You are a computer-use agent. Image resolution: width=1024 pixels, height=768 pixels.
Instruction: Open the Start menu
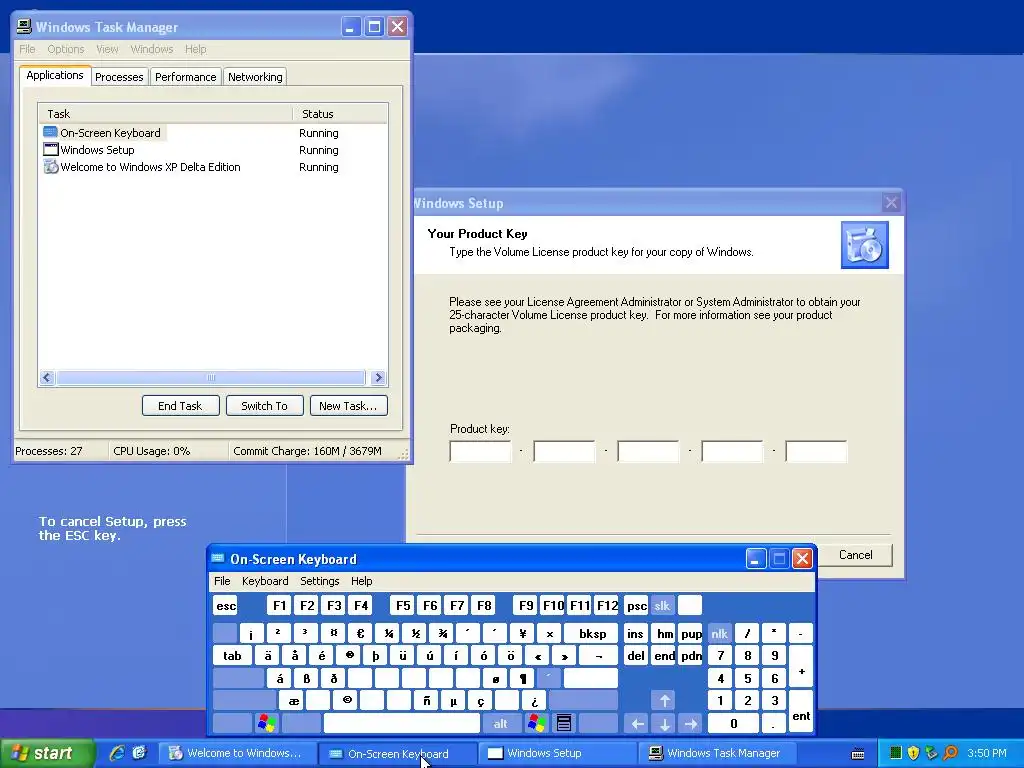point(46,753)
